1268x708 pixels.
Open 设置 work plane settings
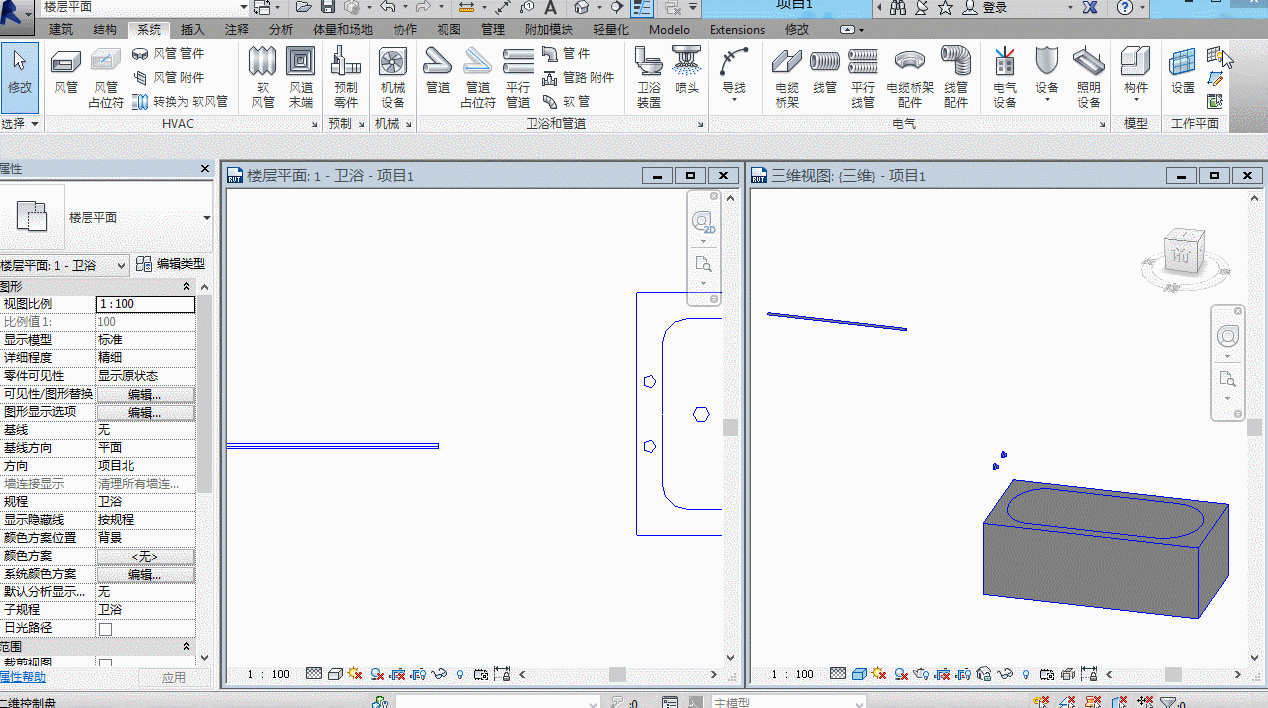(1183, 71)
